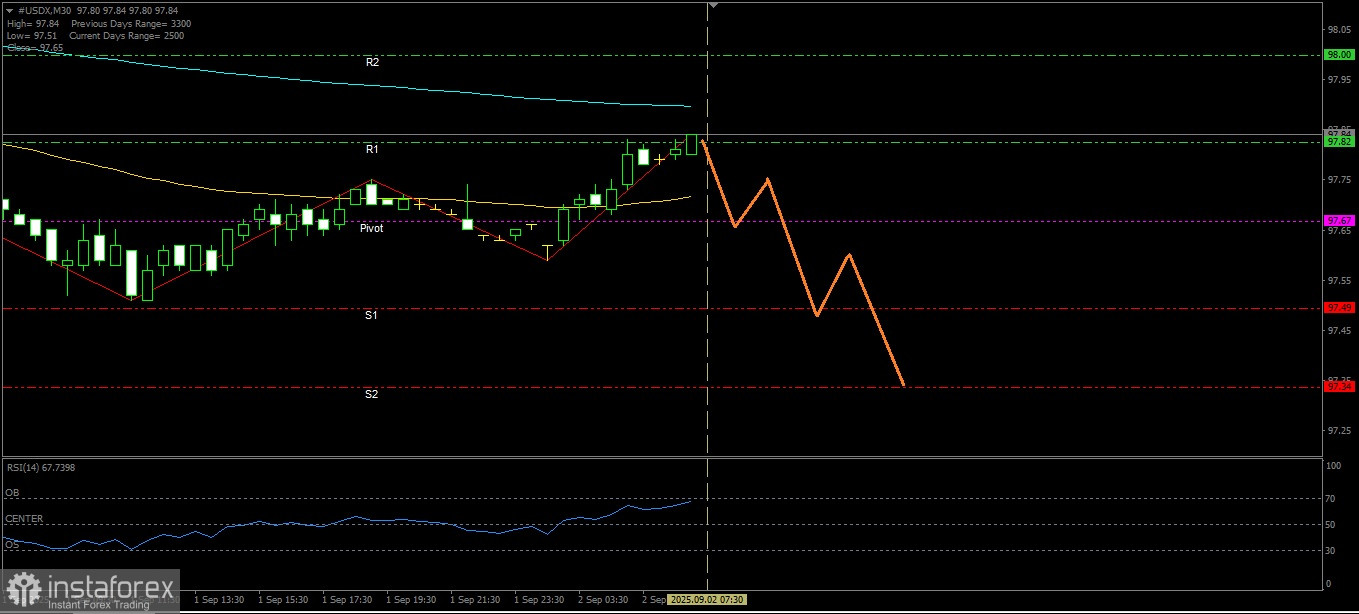This screenshot has width=1359, height=614.
Task: Click 70 on the RSI scale
Action: 1331,497
